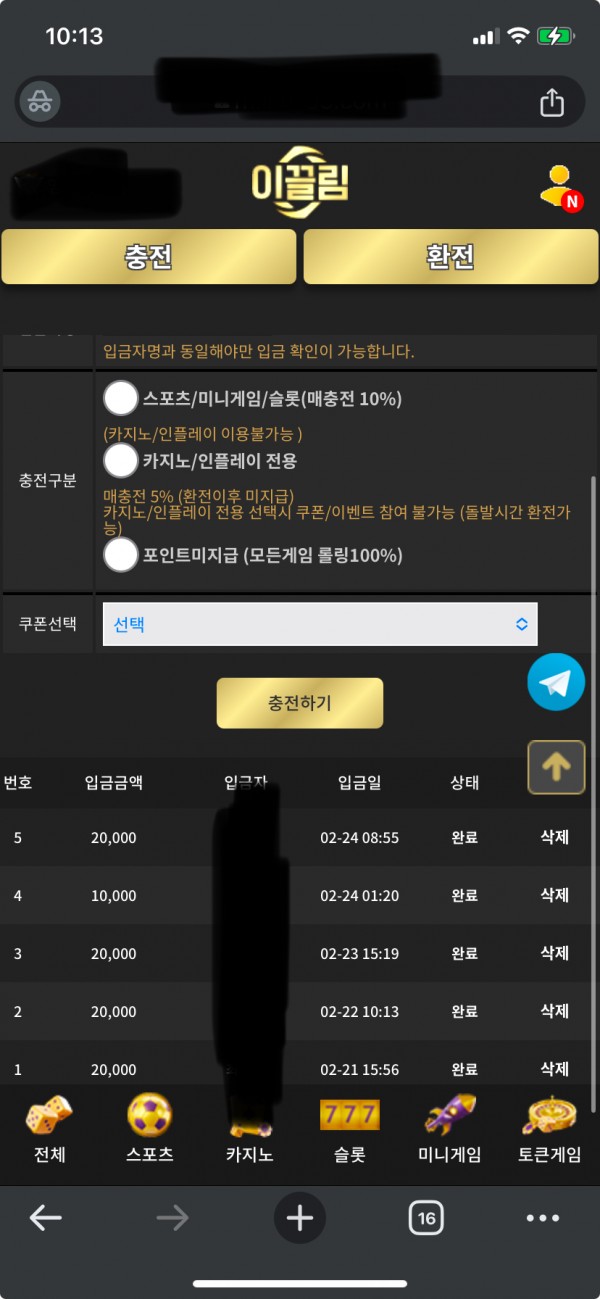Tap the 이끌림 site logo

coord(300,182)
